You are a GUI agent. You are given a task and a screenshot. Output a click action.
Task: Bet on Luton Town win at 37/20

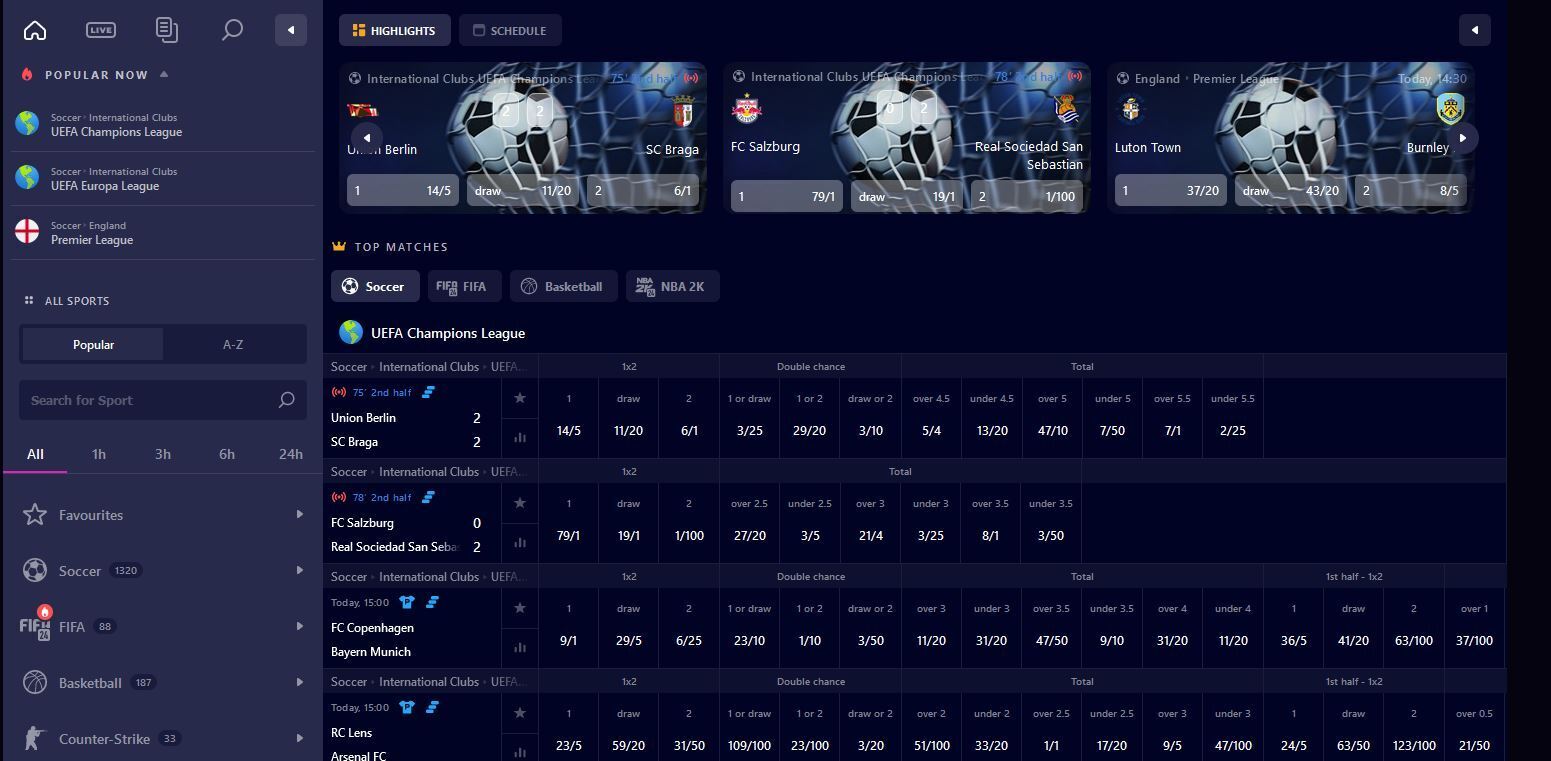(x=1171, y=190)
